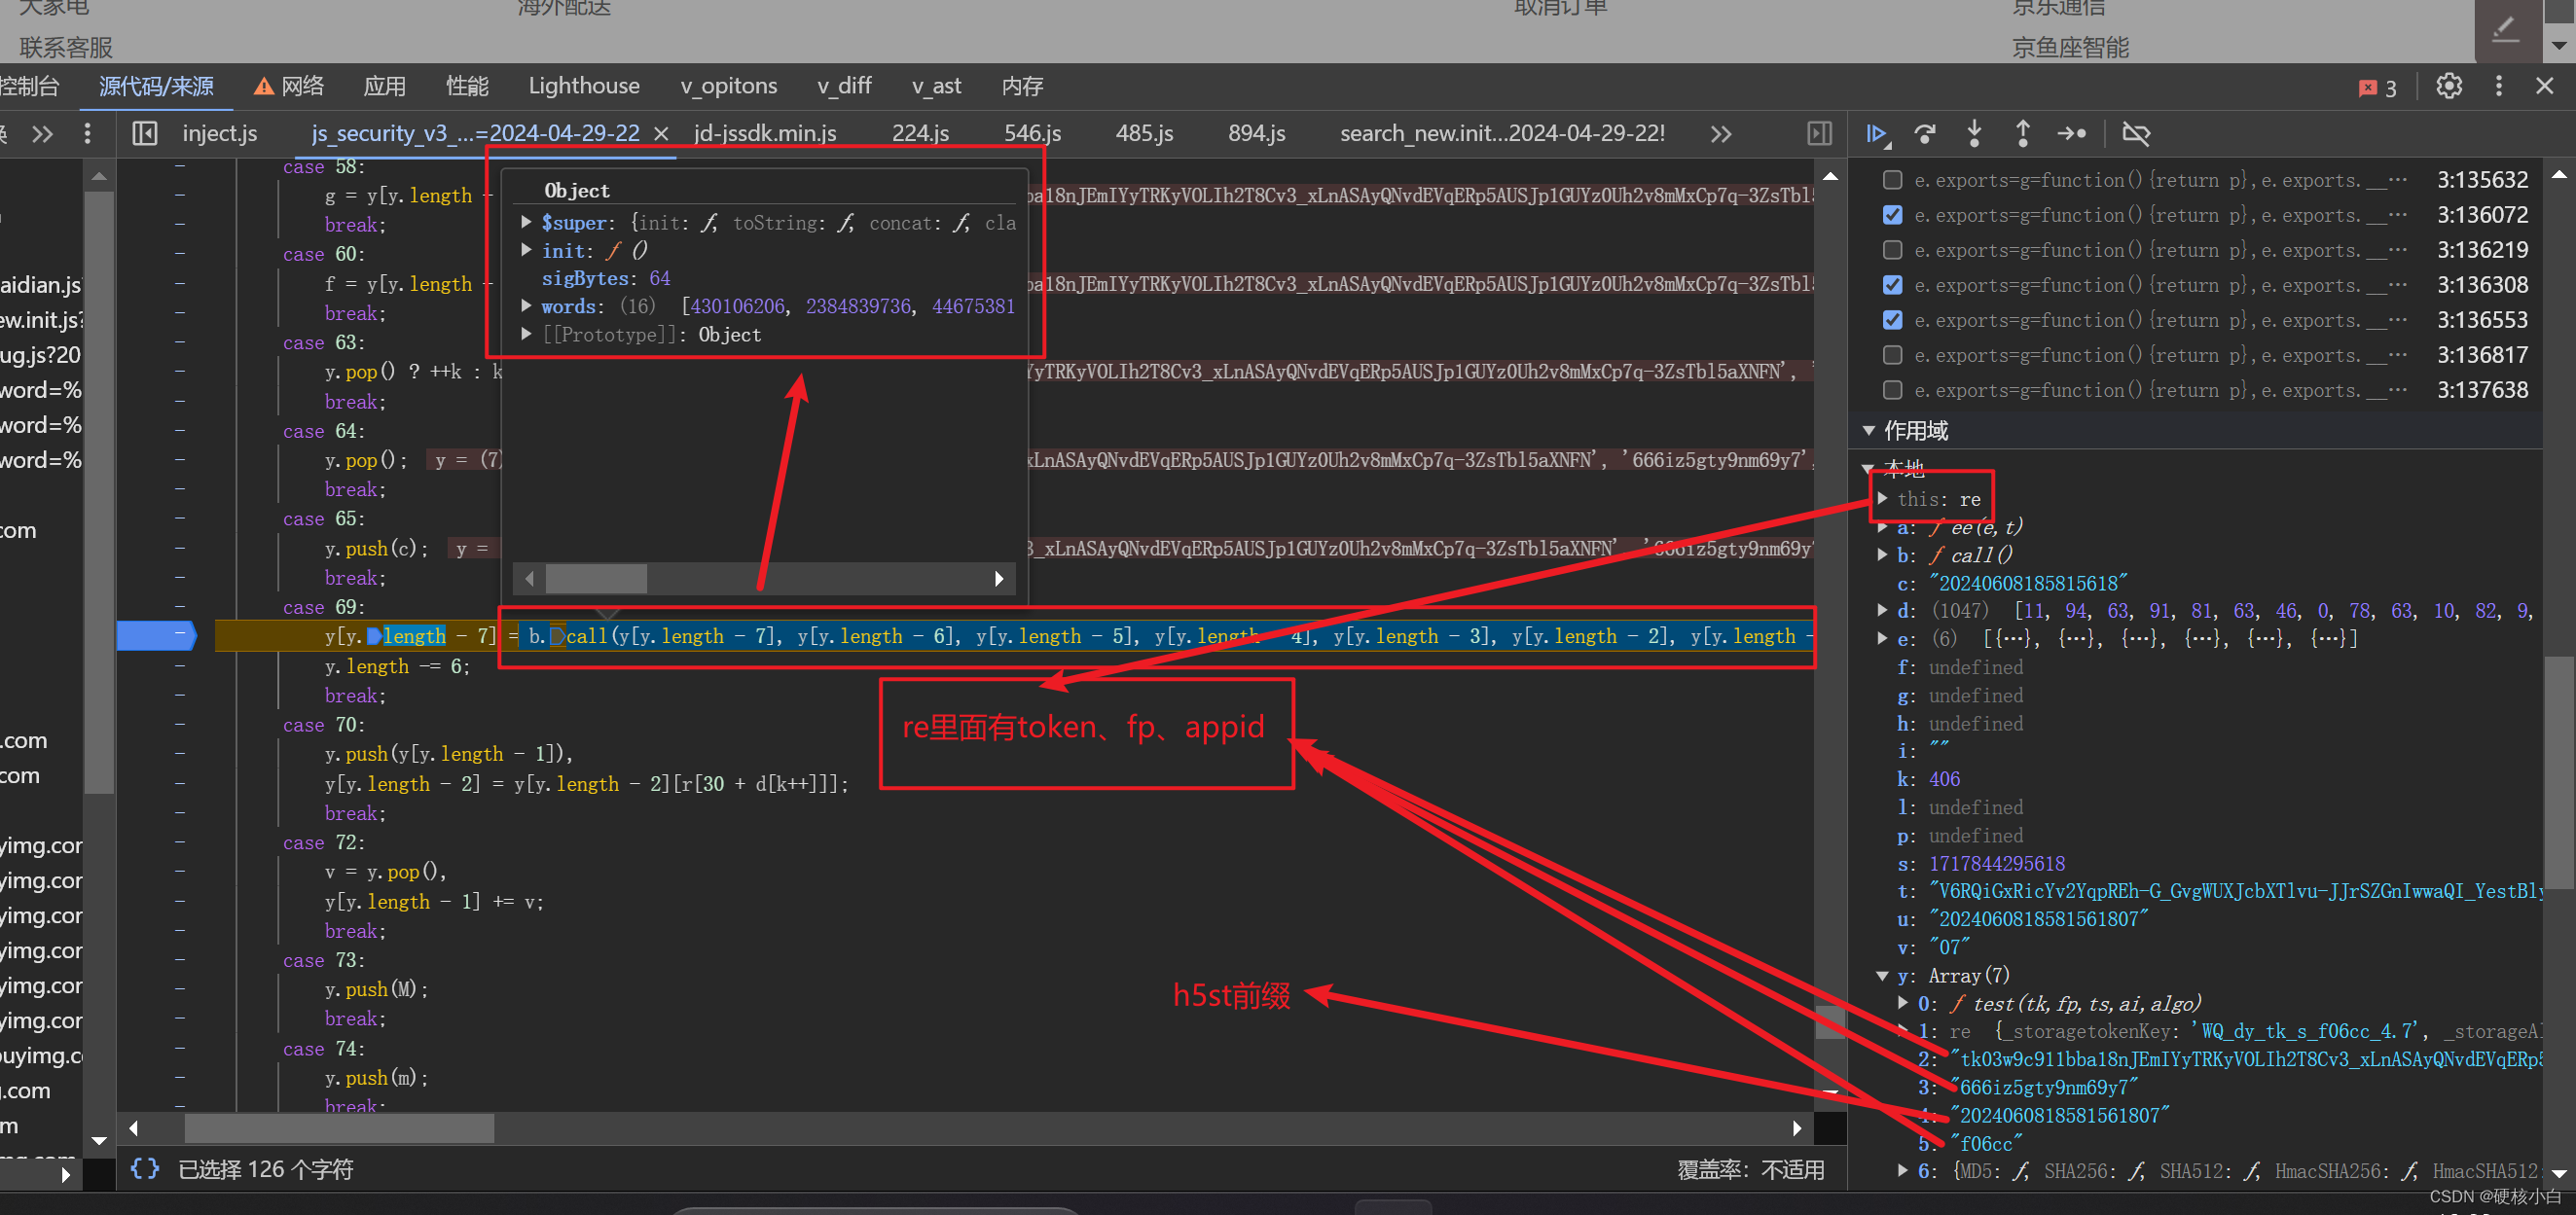Screen dimensions: 2576x1215
Task: Click the Step into function icon
Action: point(1974,133)
